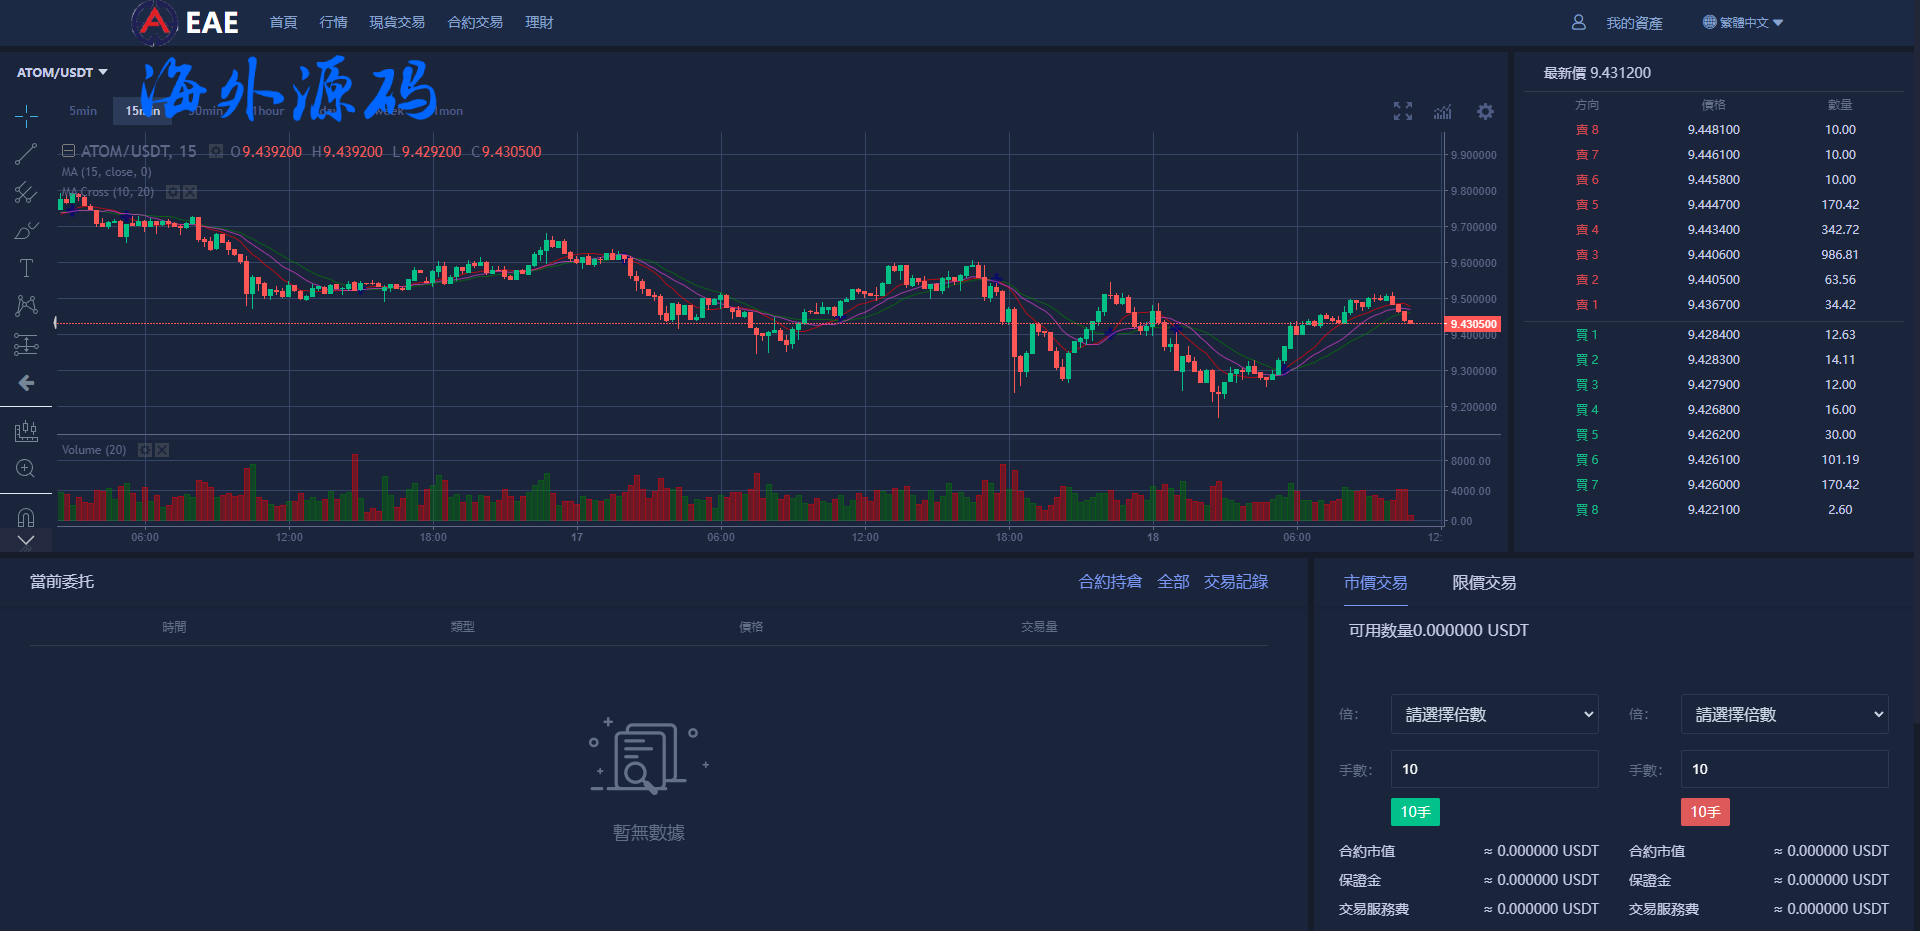Image resolution: width=1920 pixels, height=931 pixels.
Task: Click the sell-side lots input field
Action: coord(1784,769)
